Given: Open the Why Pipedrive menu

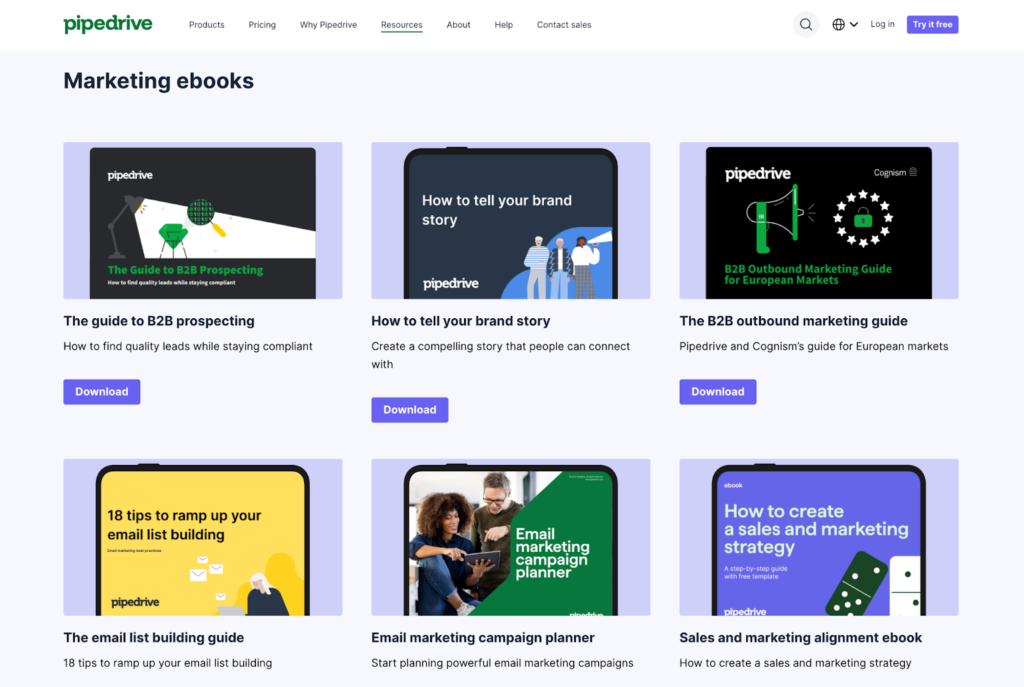Looking at the screenshot, I should point(328,25).
